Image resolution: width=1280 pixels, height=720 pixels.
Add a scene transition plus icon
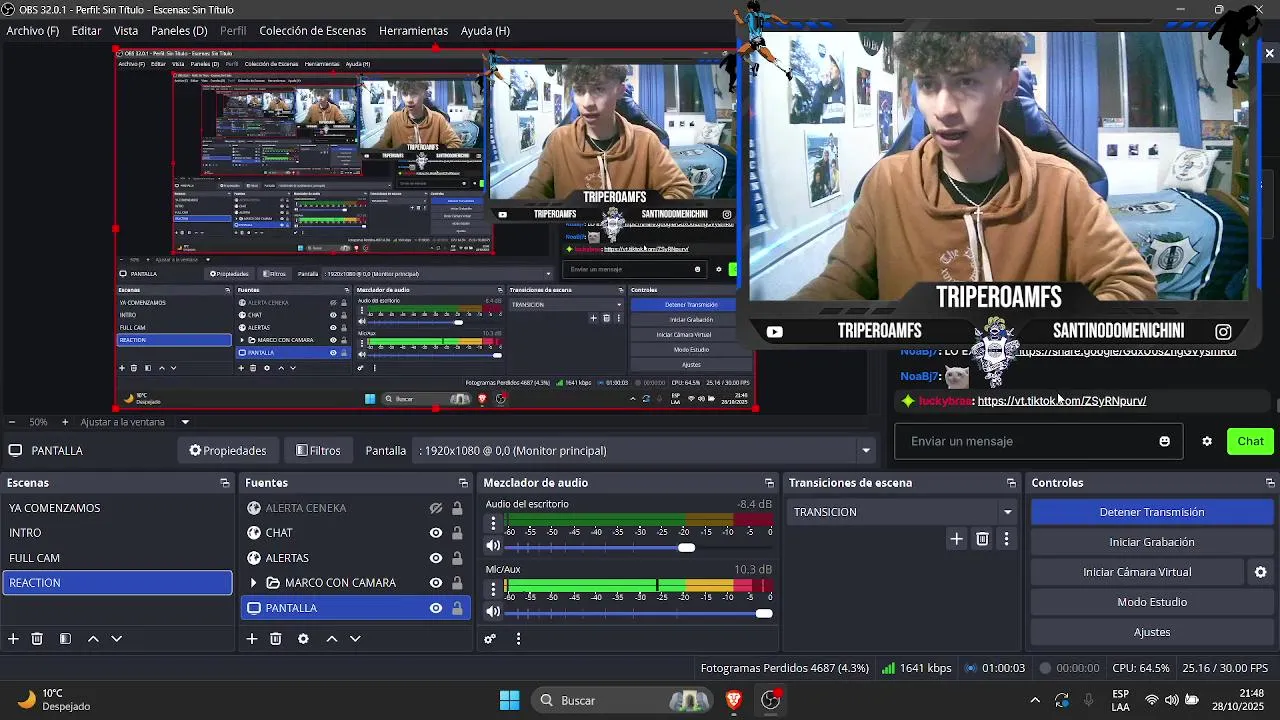click(957, 539)
